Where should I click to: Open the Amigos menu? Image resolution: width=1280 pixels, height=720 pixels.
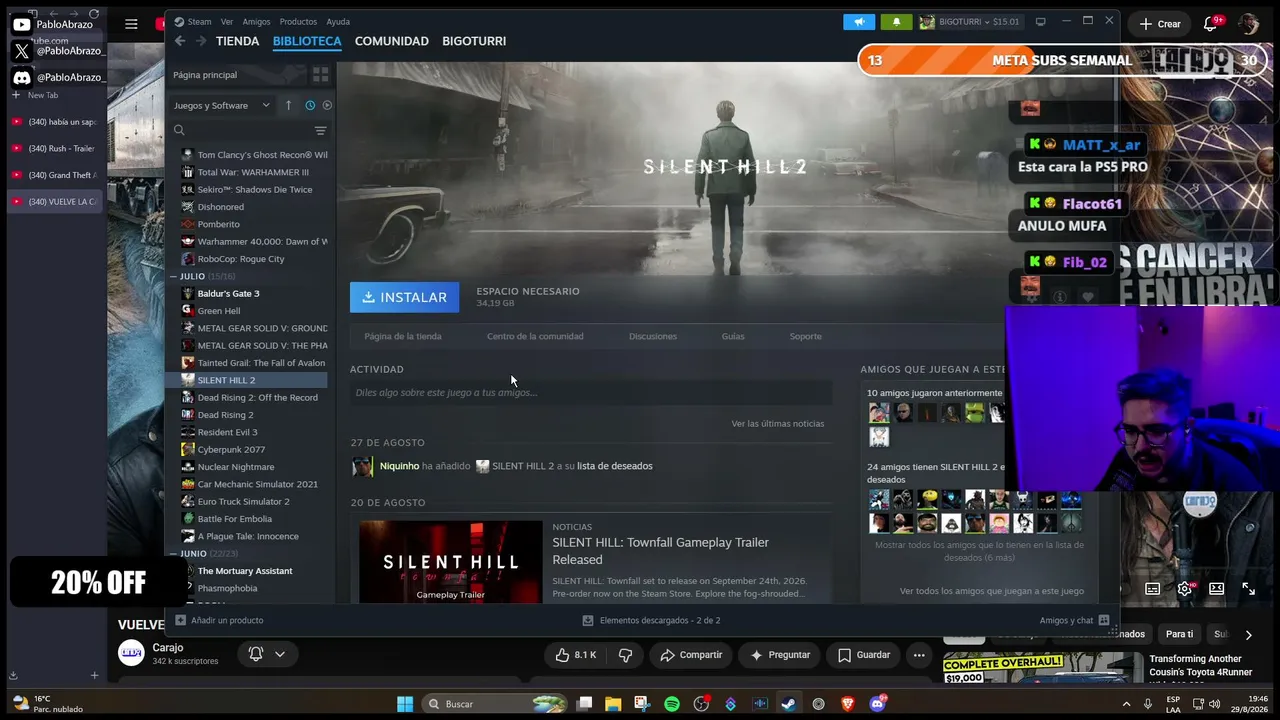click(256, 22)
